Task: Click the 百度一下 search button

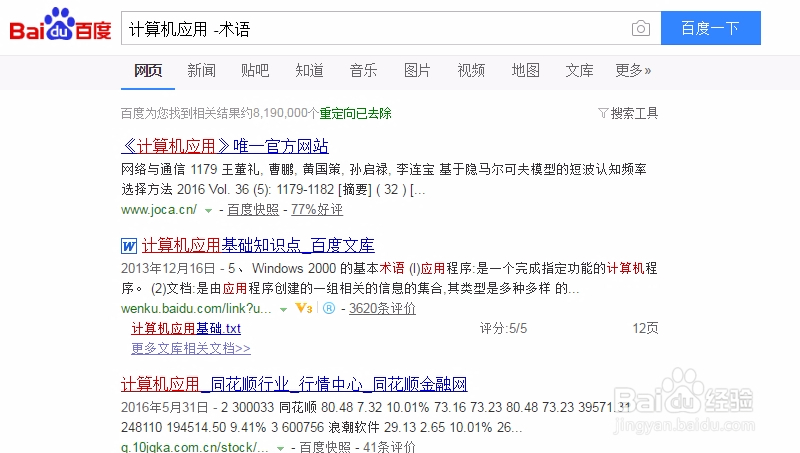Action: [x=711, y=28]
